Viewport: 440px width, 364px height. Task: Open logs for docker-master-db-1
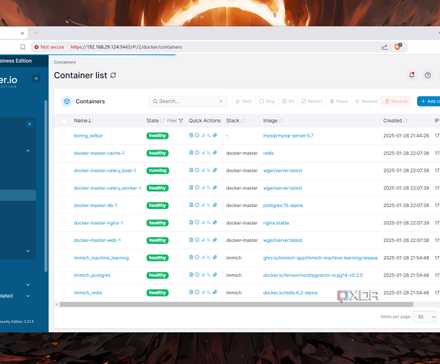[x=191, y=205]
